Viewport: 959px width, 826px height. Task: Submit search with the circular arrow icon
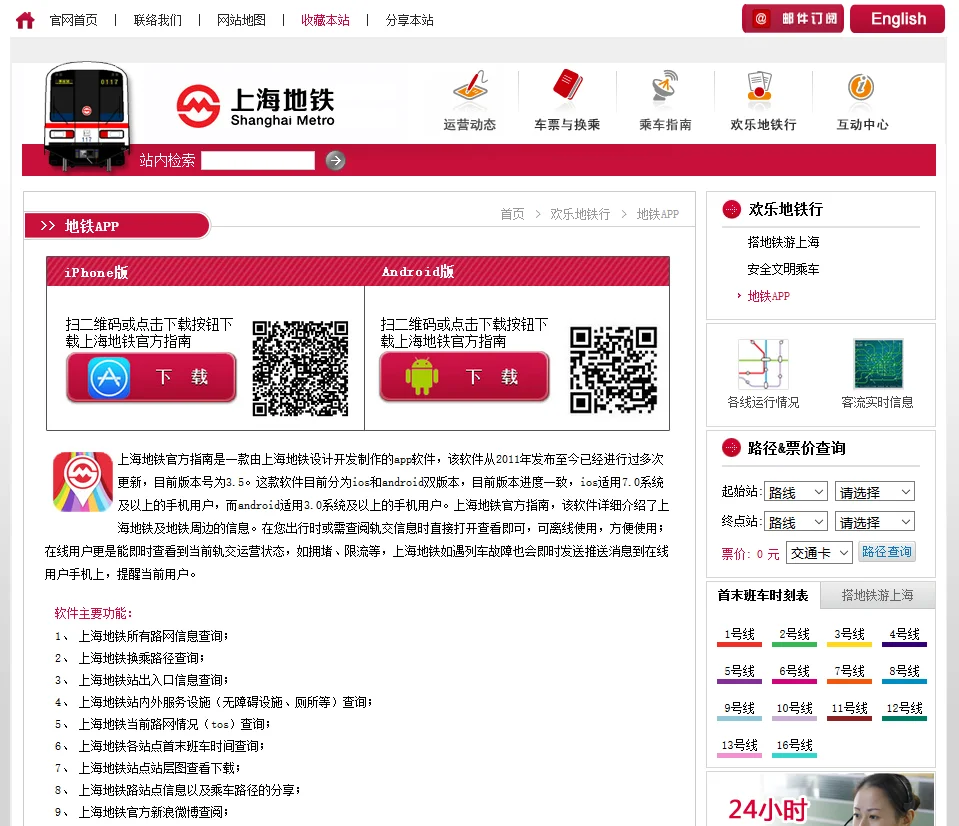pos(334,160)
